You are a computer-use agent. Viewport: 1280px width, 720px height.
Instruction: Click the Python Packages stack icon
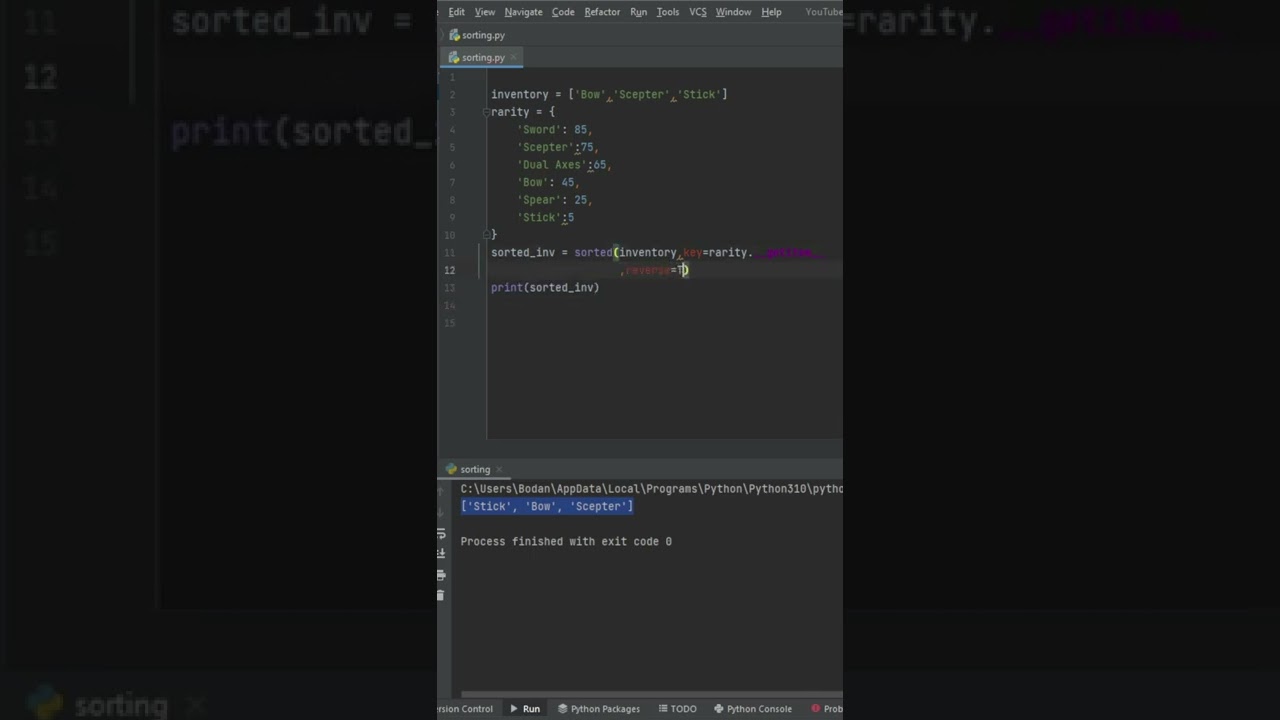point(562,708)
